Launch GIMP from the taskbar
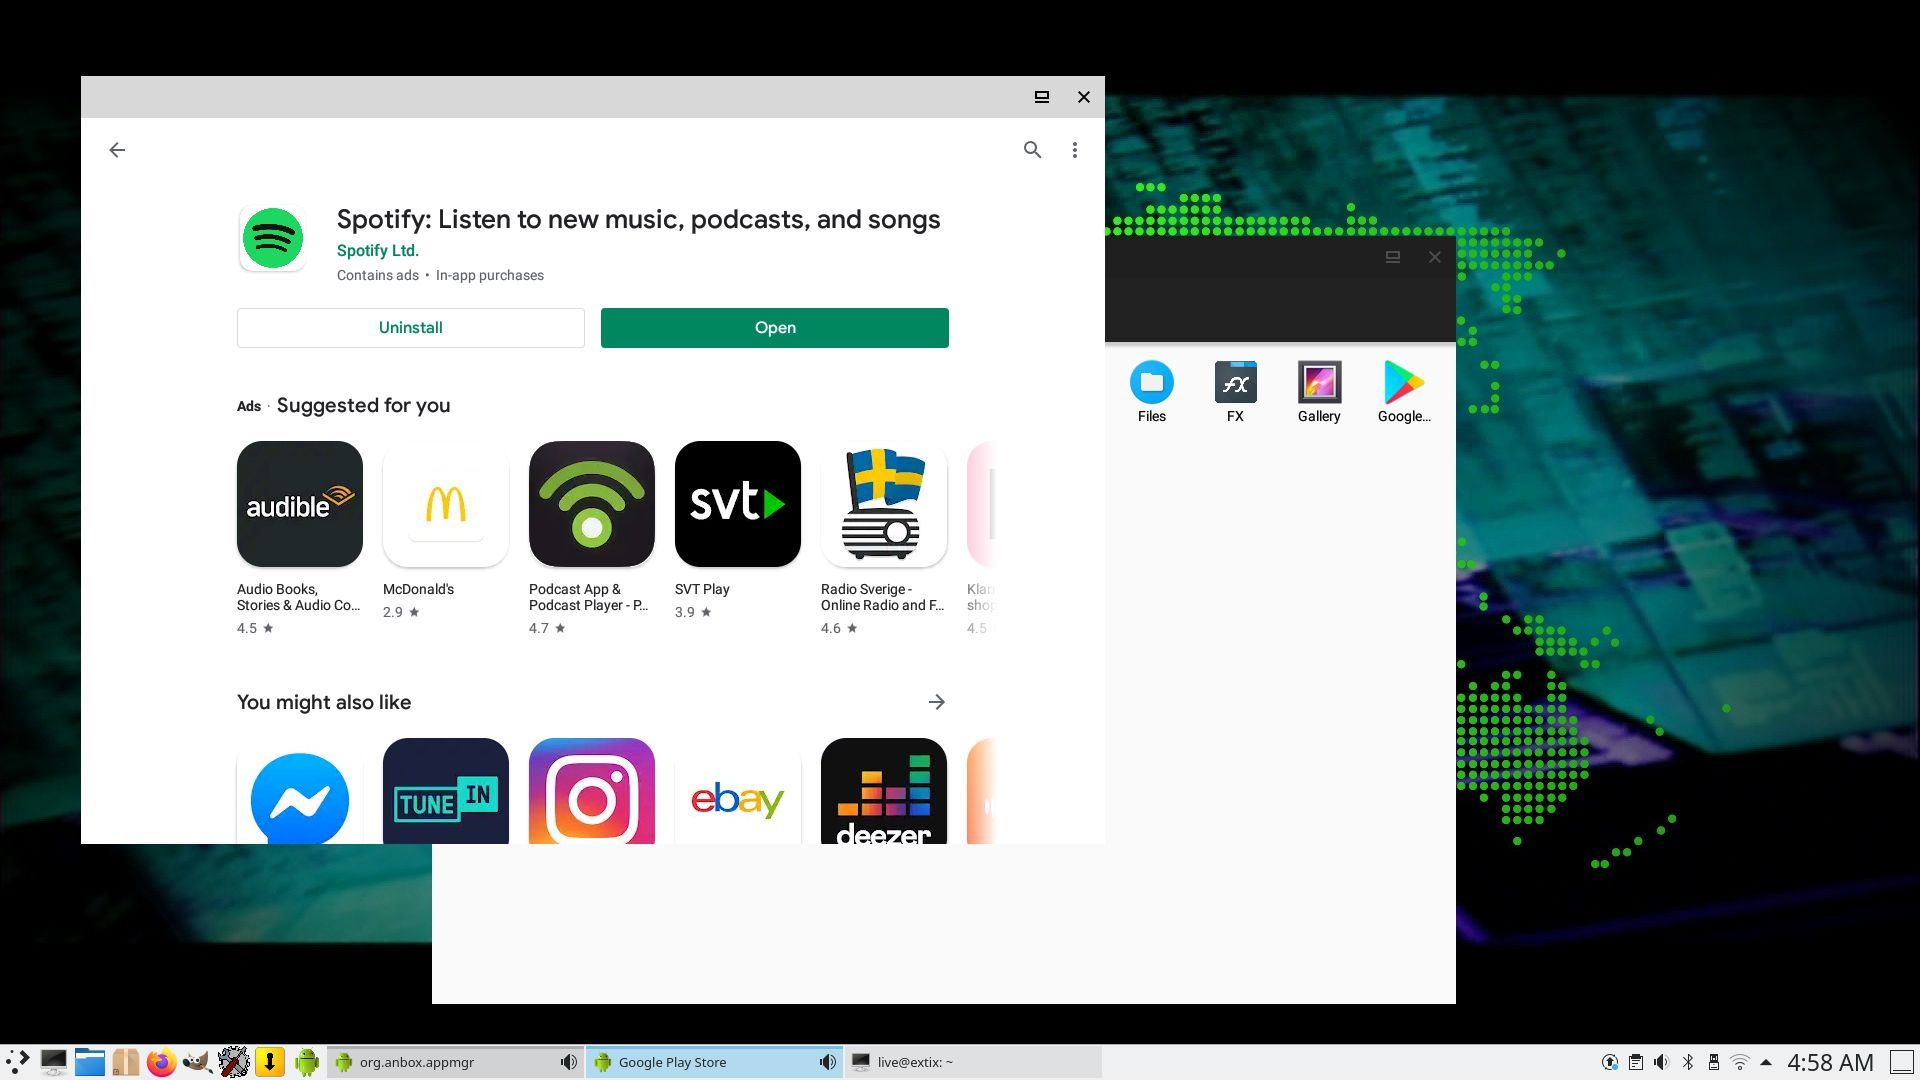1920x1080 pixels. click(x=197, y=1062)
